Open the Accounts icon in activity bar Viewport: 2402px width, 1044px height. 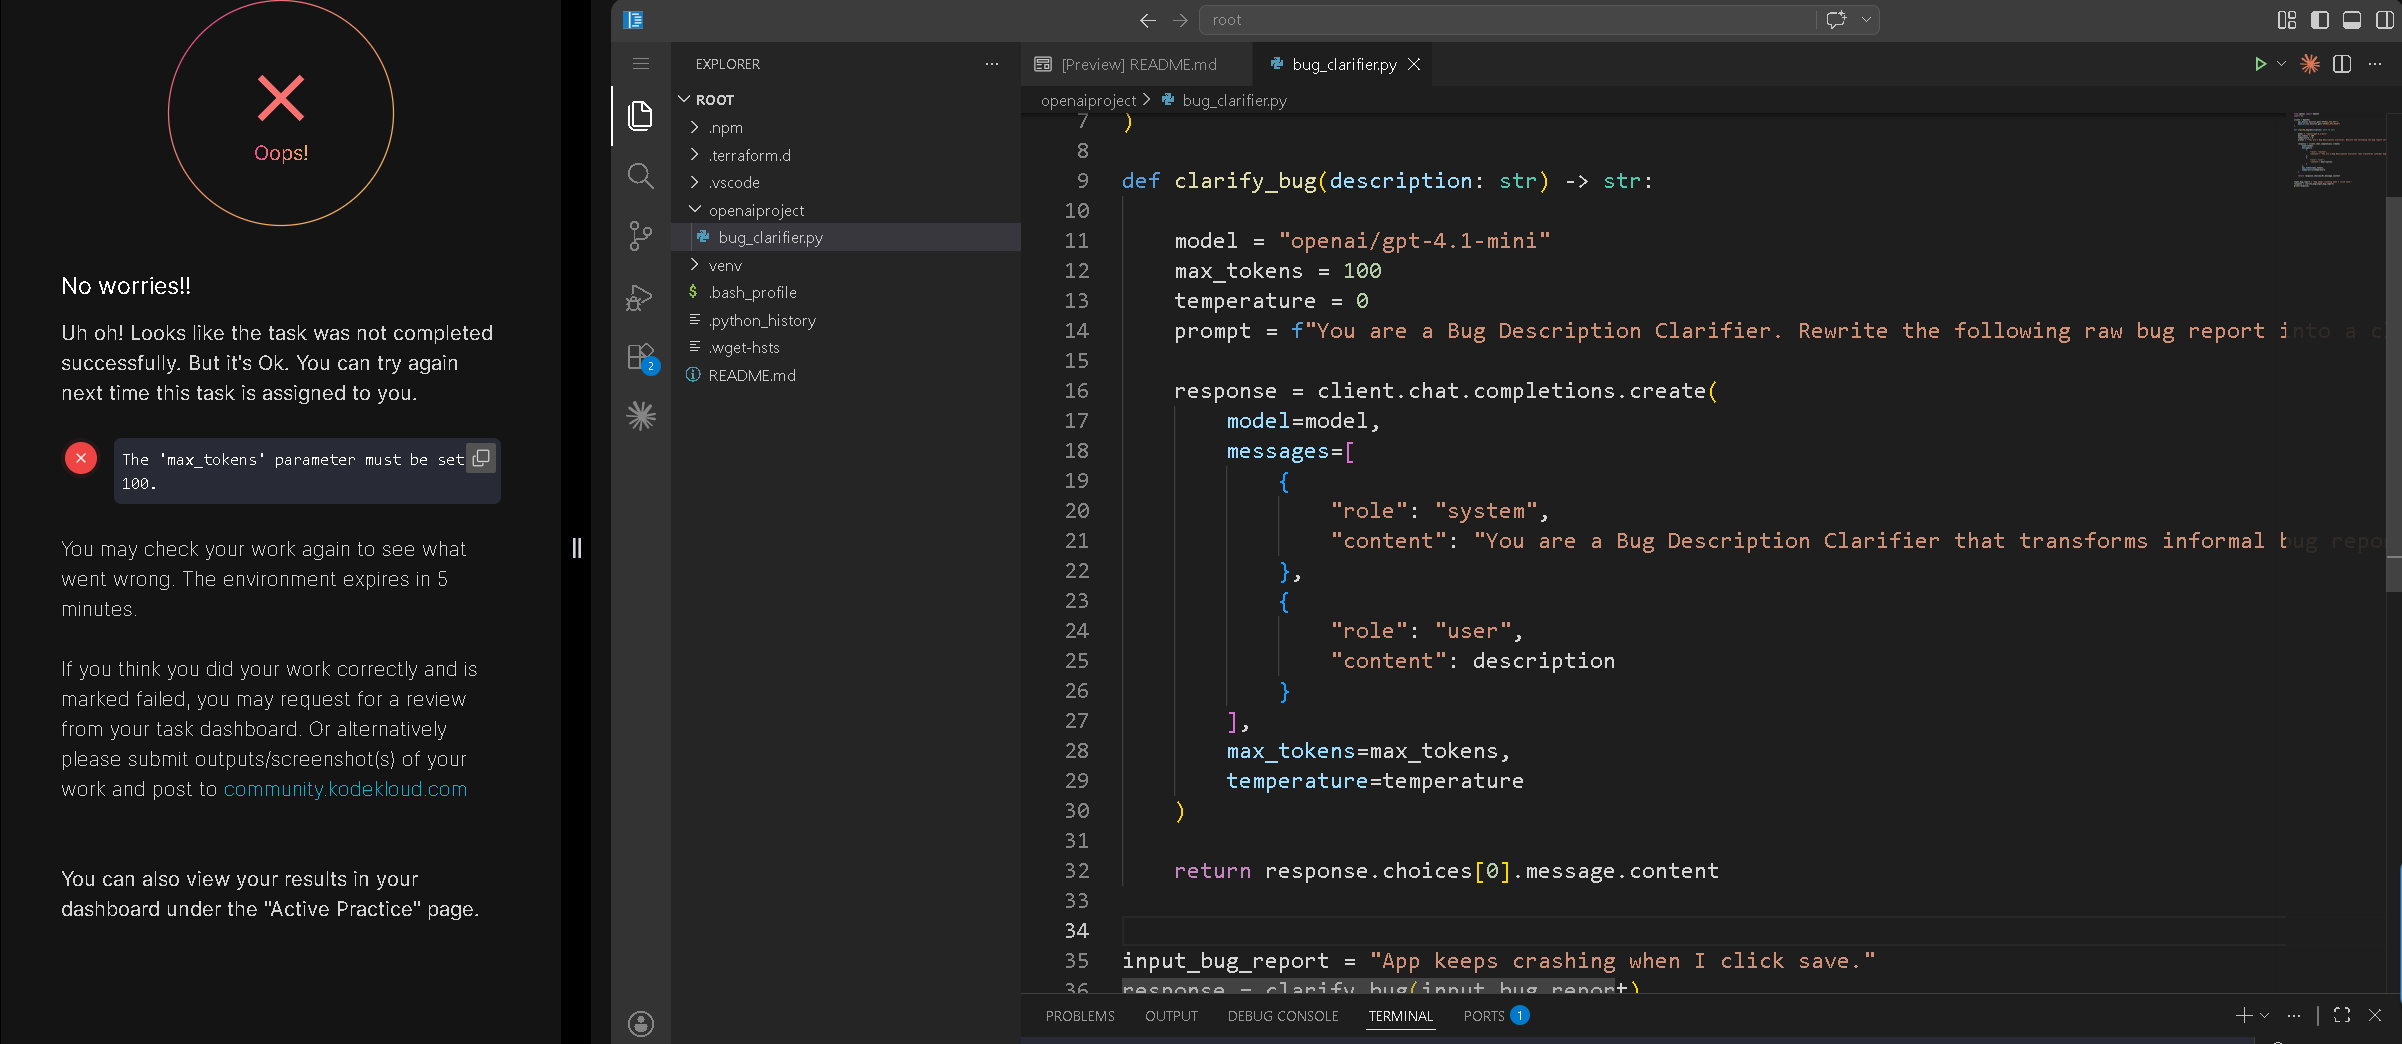[640, 1023]
